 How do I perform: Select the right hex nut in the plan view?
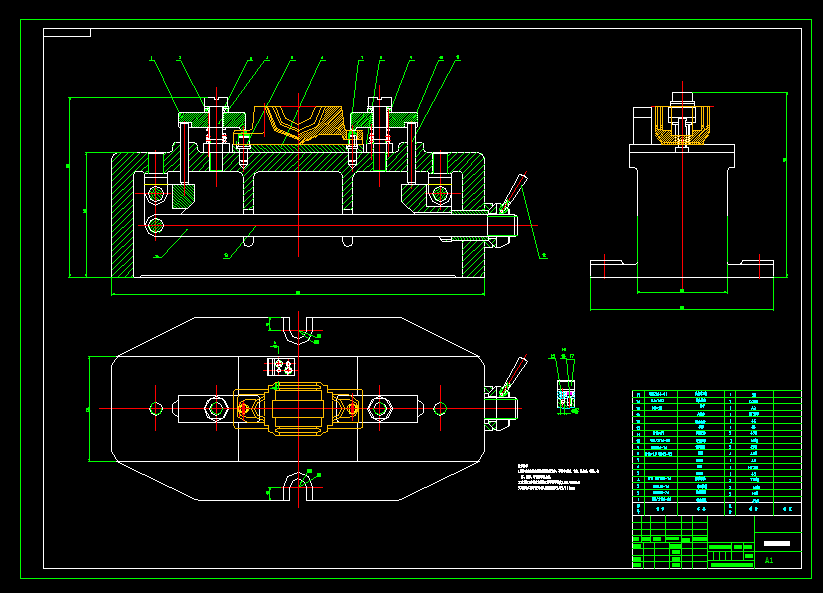click(x=379, y=408)
